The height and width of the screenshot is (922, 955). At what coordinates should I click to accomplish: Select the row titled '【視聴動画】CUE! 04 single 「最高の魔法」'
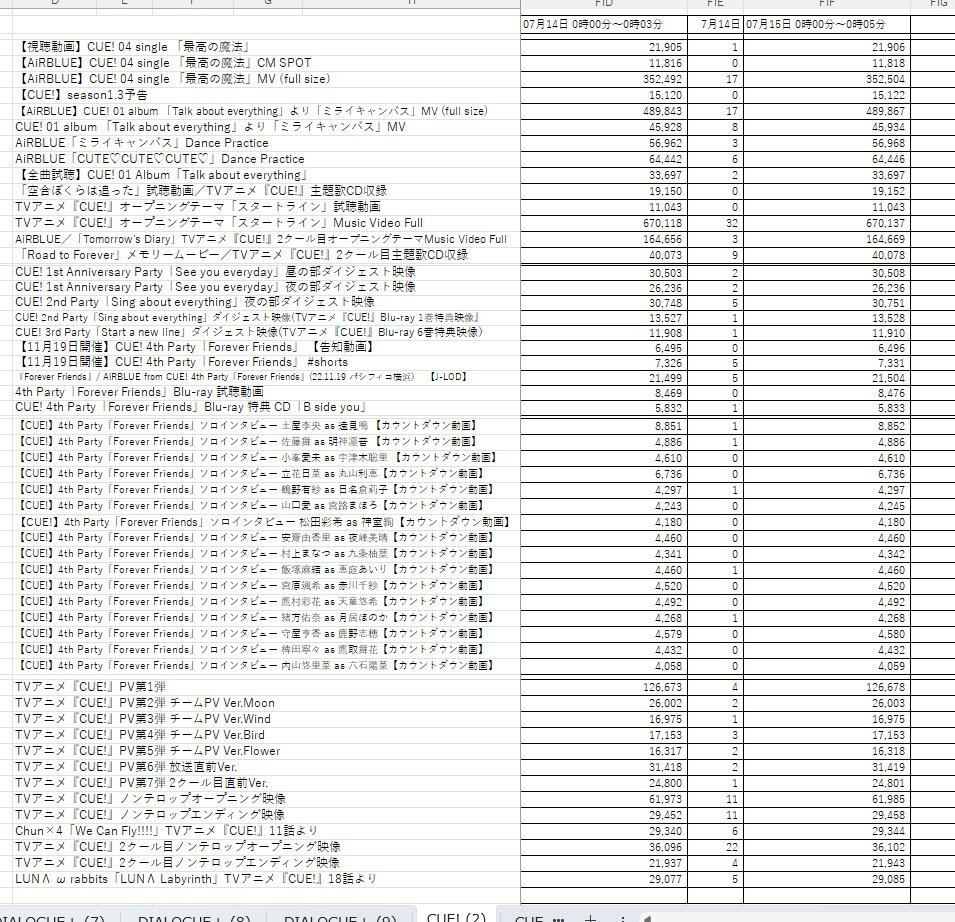click(x=266, y=47)
